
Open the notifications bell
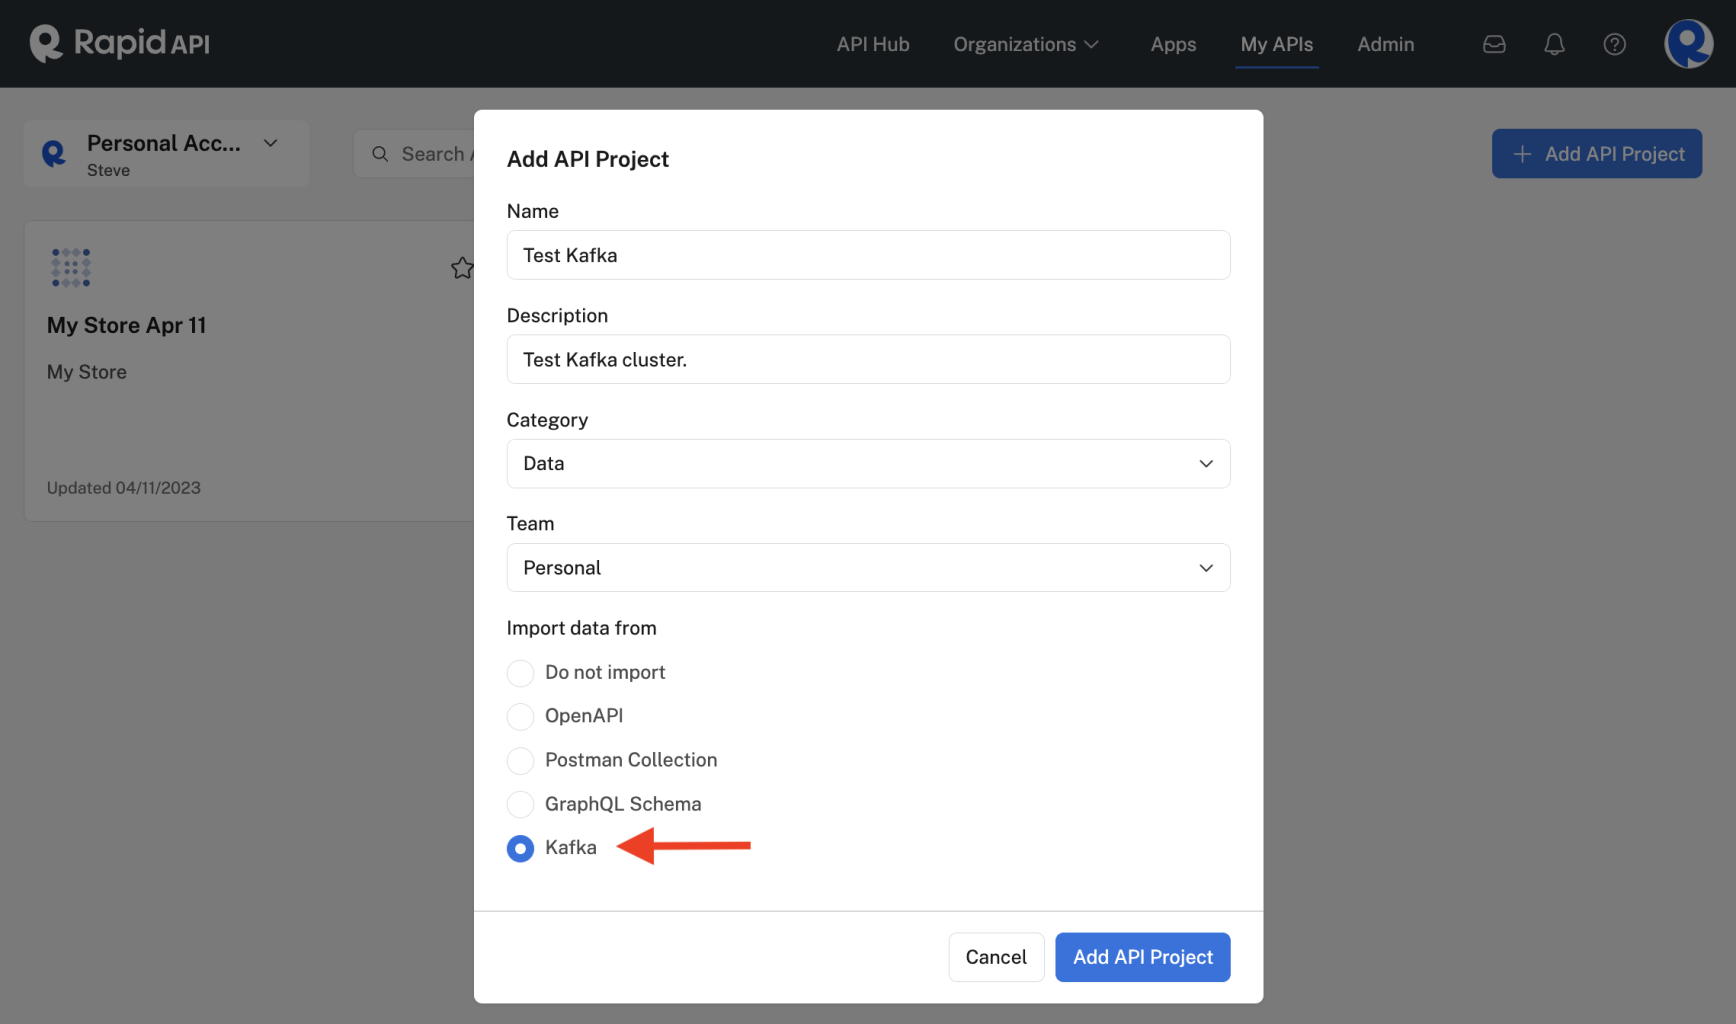1554,44
